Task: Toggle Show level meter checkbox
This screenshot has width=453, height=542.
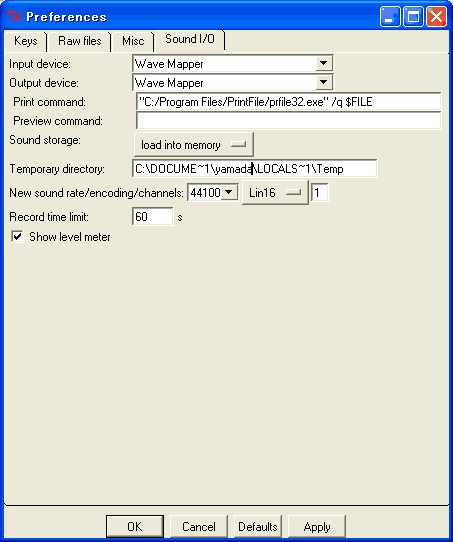Action: 17,237
